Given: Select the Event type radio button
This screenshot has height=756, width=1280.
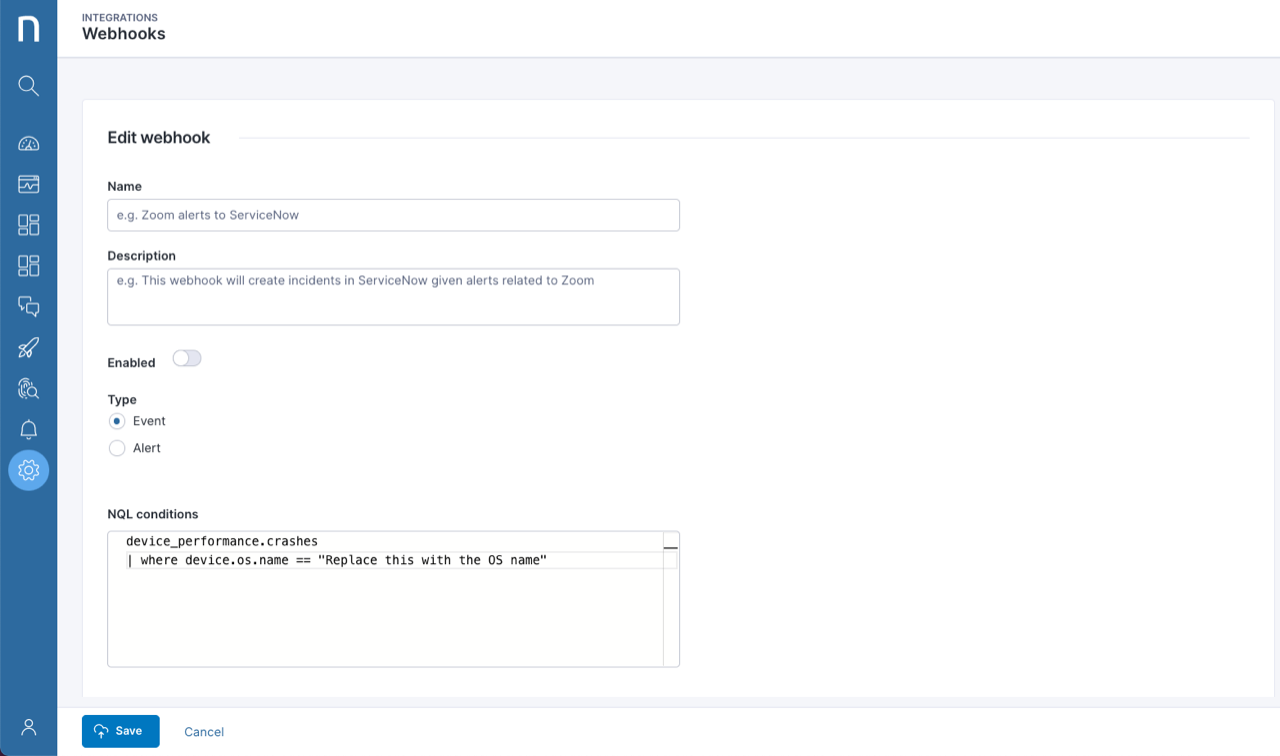Looking at the screenshot, I should pyautogui.click(x=117, y=421).
